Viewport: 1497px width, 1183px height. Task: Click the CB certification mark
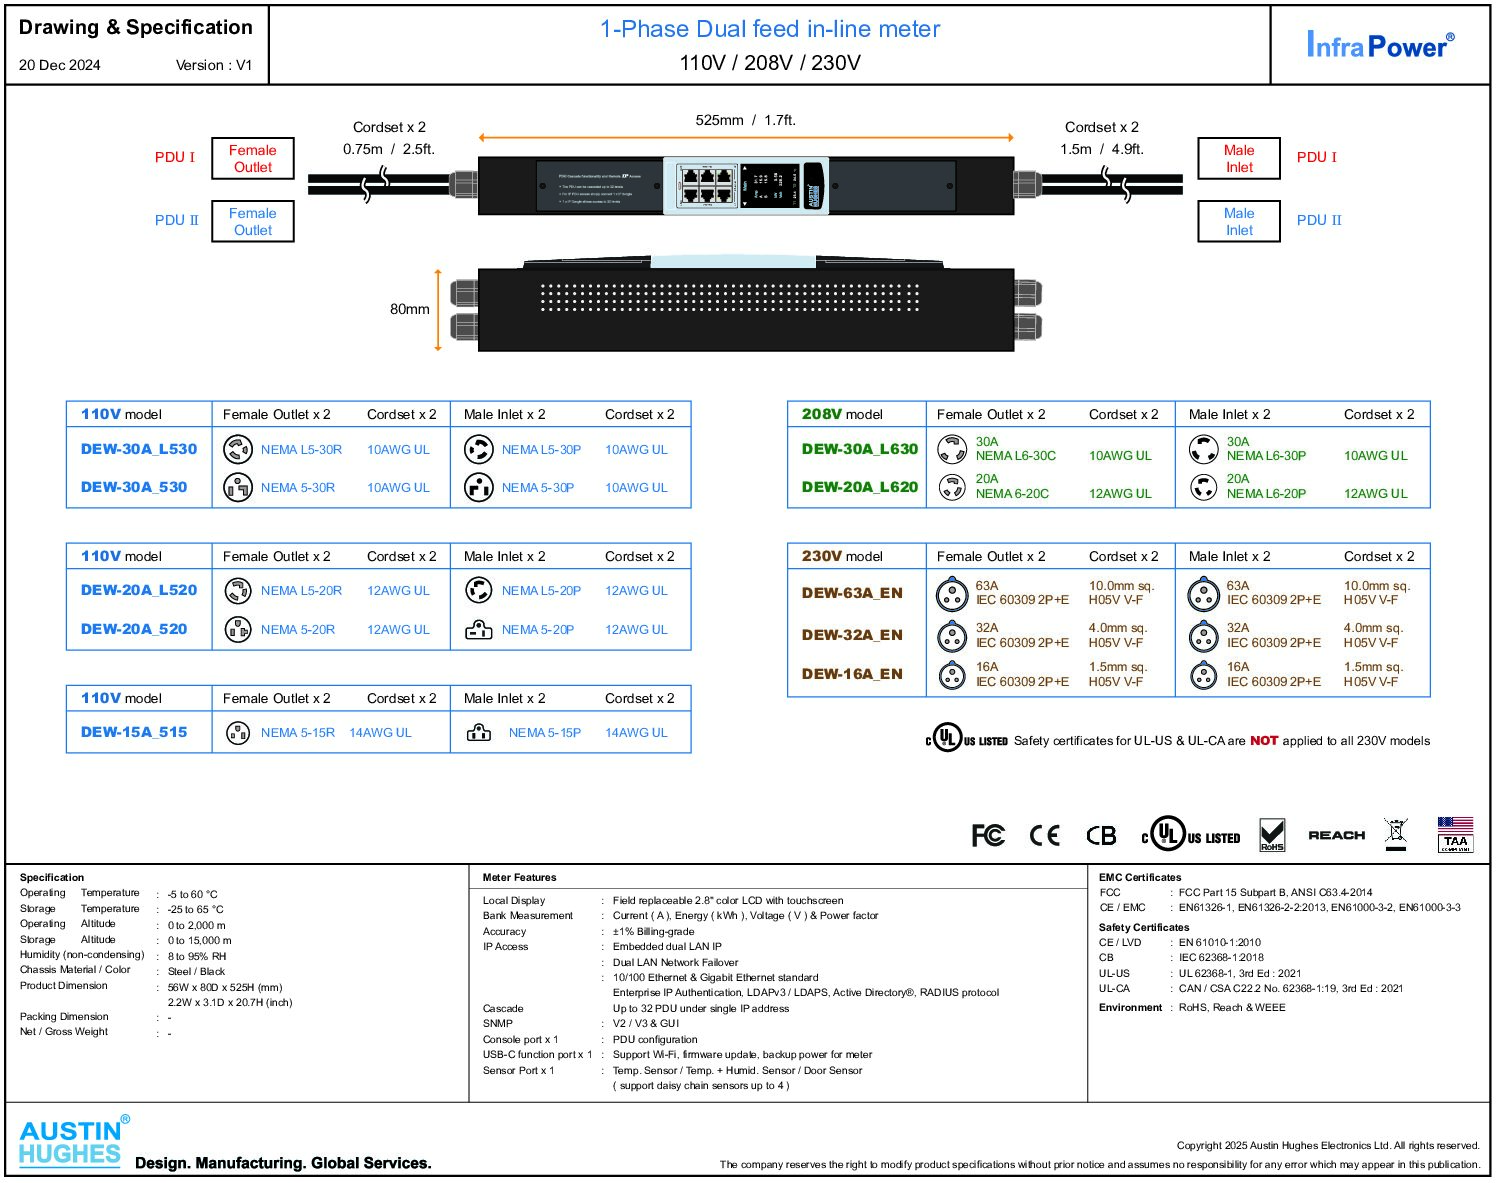point(1101,835)
